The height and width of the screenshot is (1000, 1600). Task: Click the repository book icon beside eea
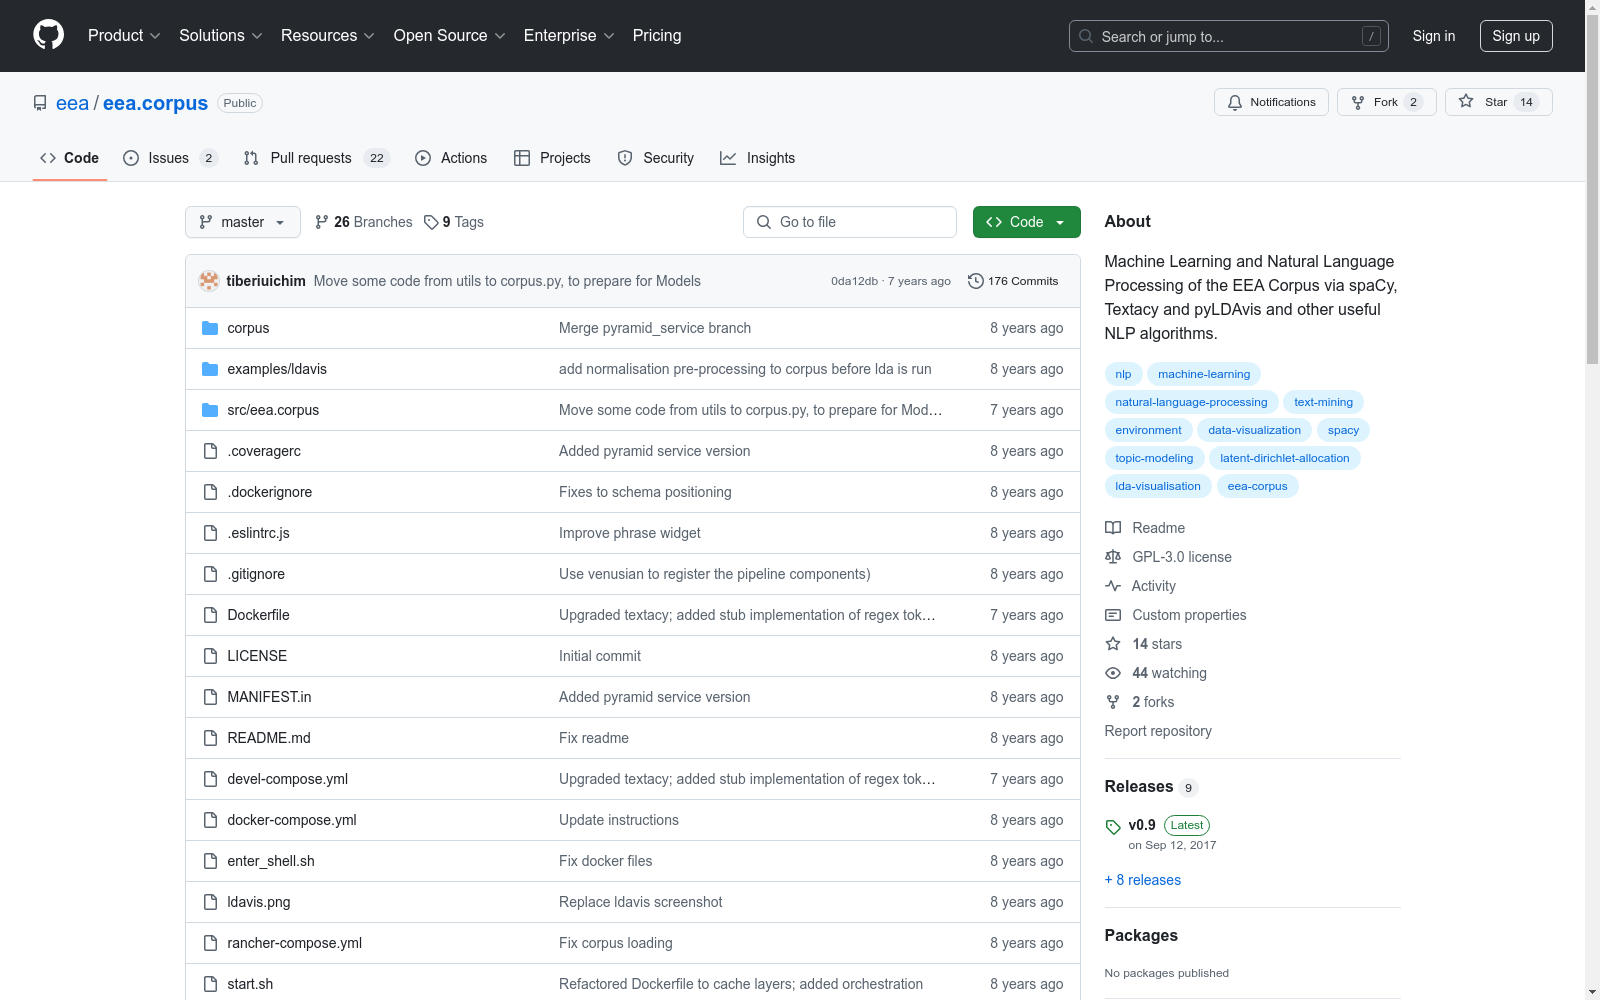pyautogui.click(x=40, y=103)
